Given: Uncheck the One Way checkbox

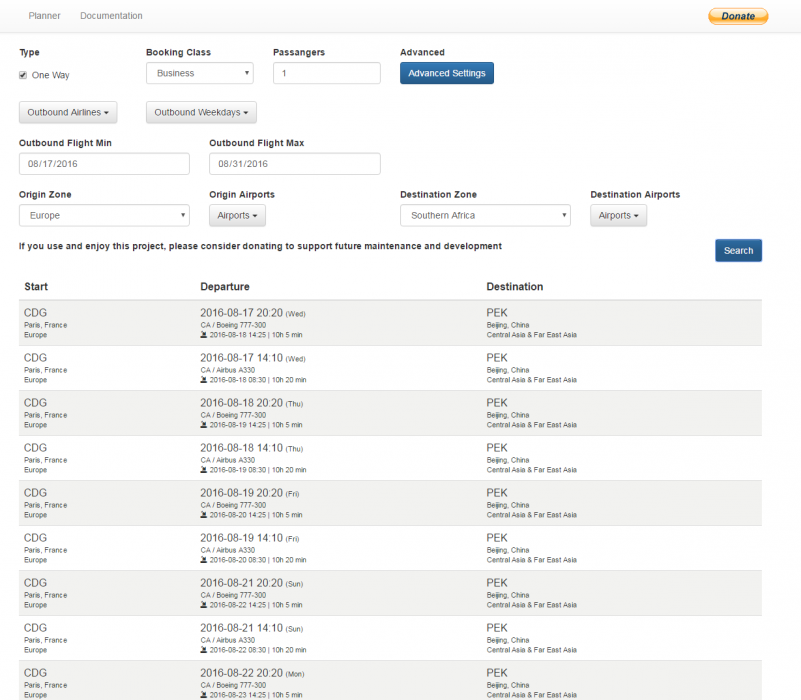Looking at the screenshot, I should point(23,75).
